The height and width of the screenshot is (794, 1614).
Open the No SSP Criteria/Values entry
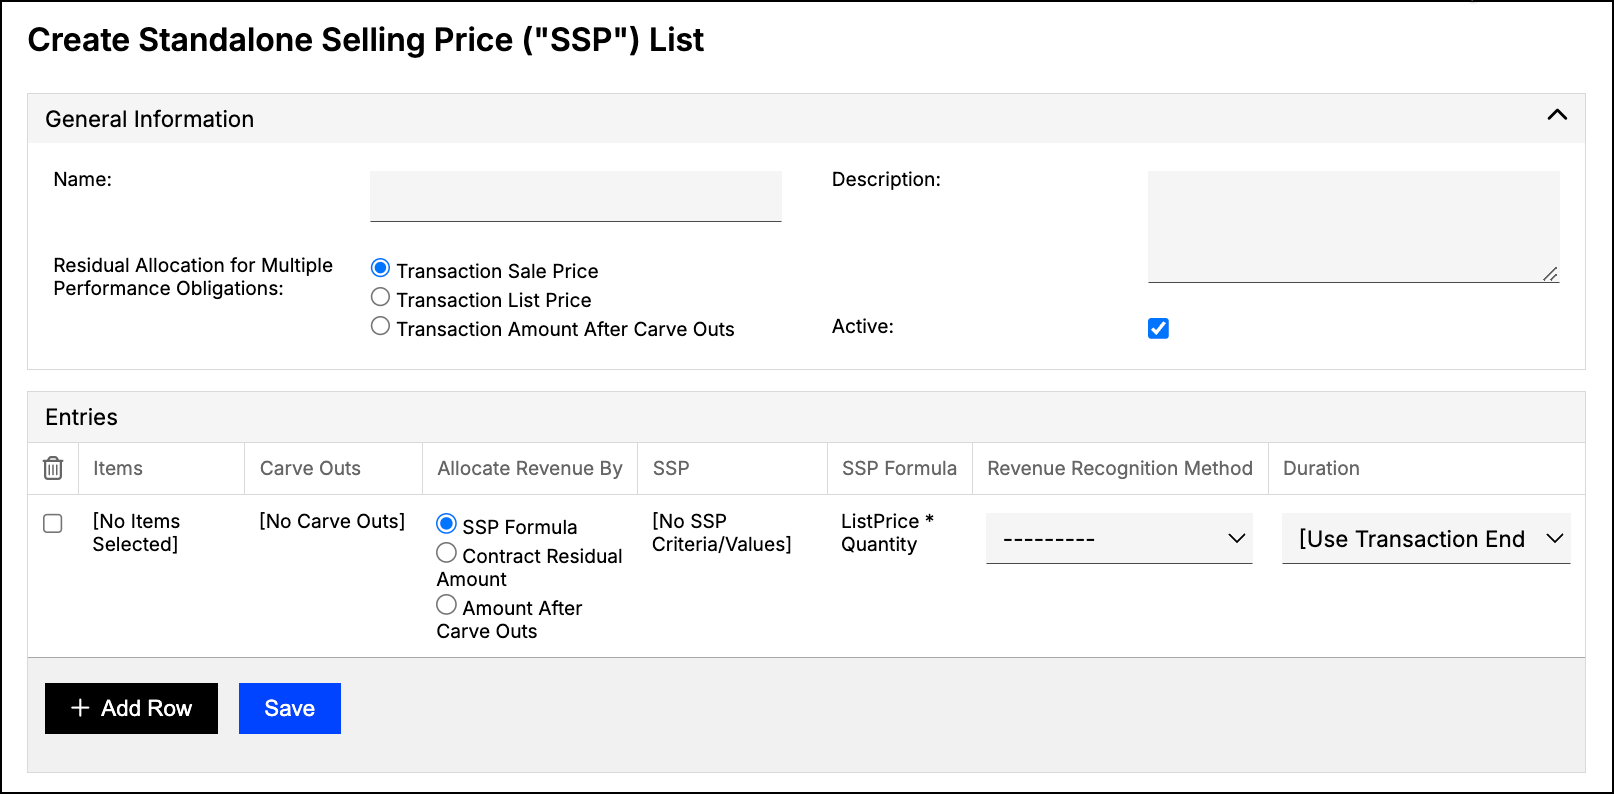tap(721, 533)
